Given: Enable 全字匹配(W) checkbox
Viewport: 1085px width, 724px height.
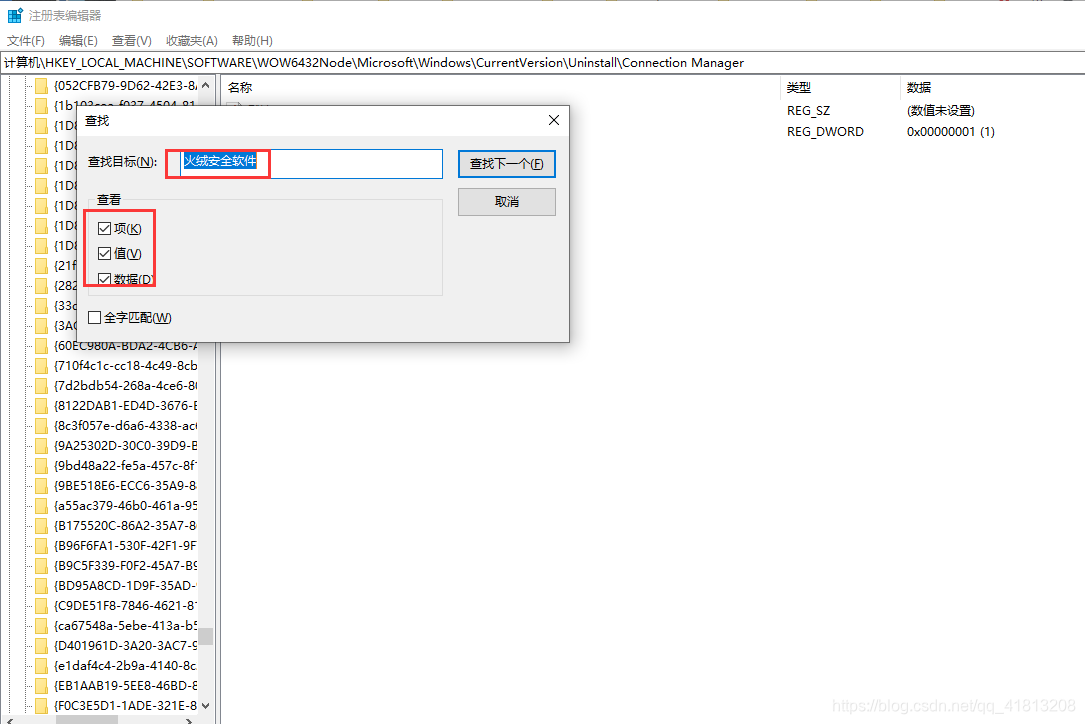Looking at the screenshot, I should [95, 318].
